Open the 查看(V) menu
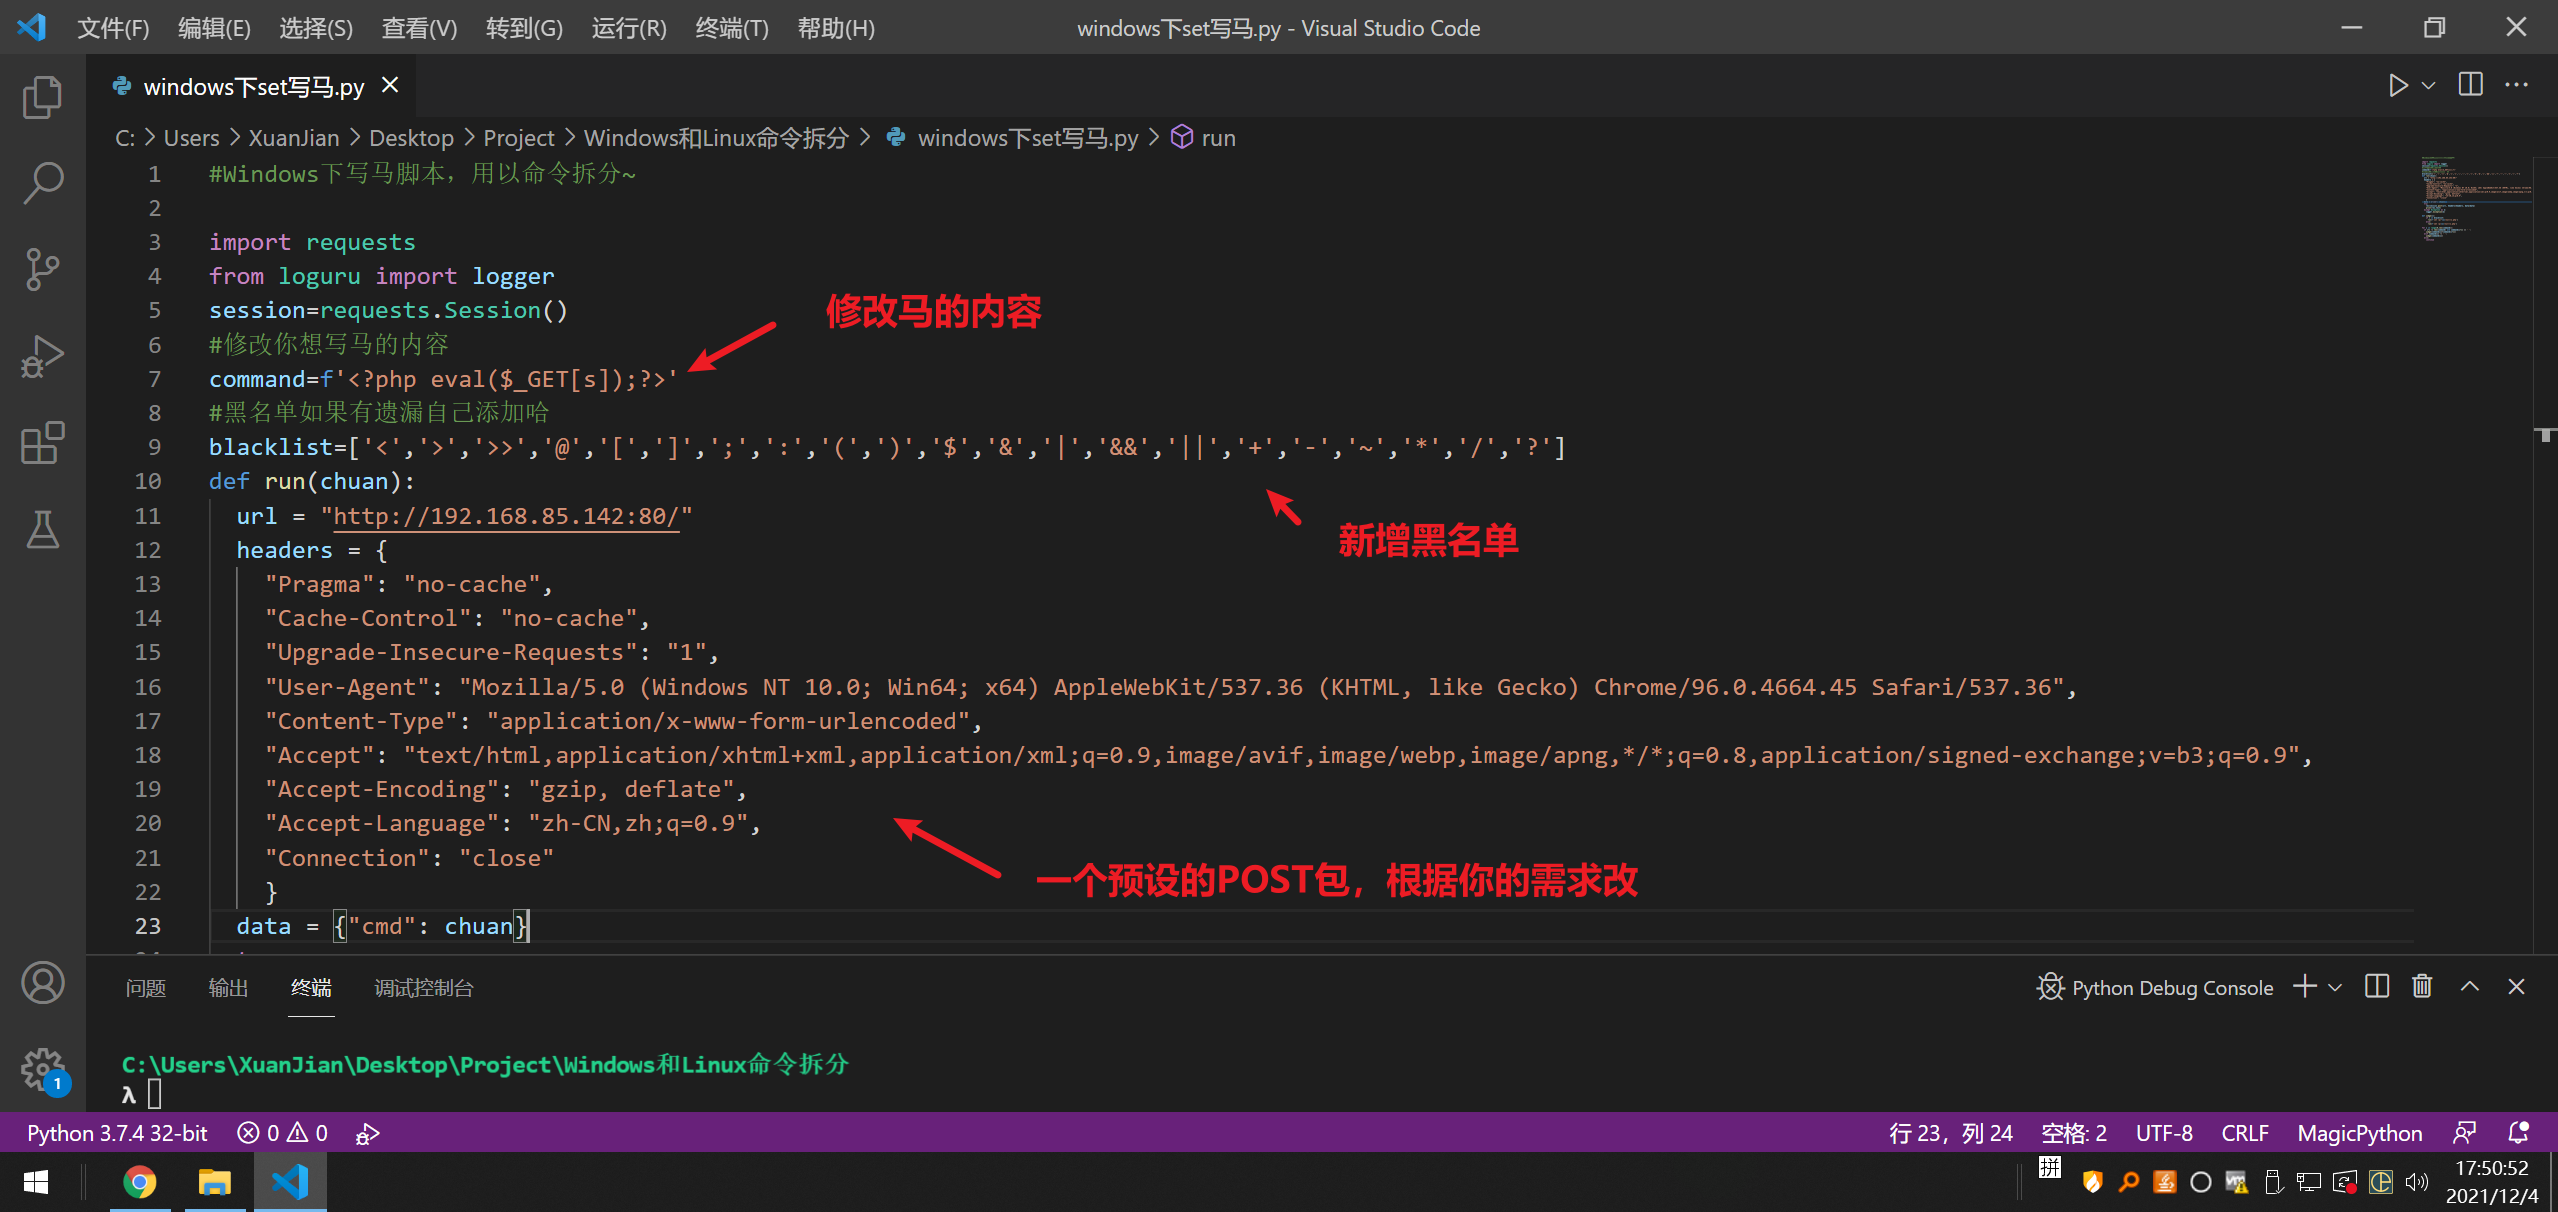The width and height of the screenshot is (2558, 1212). point(419,28)
